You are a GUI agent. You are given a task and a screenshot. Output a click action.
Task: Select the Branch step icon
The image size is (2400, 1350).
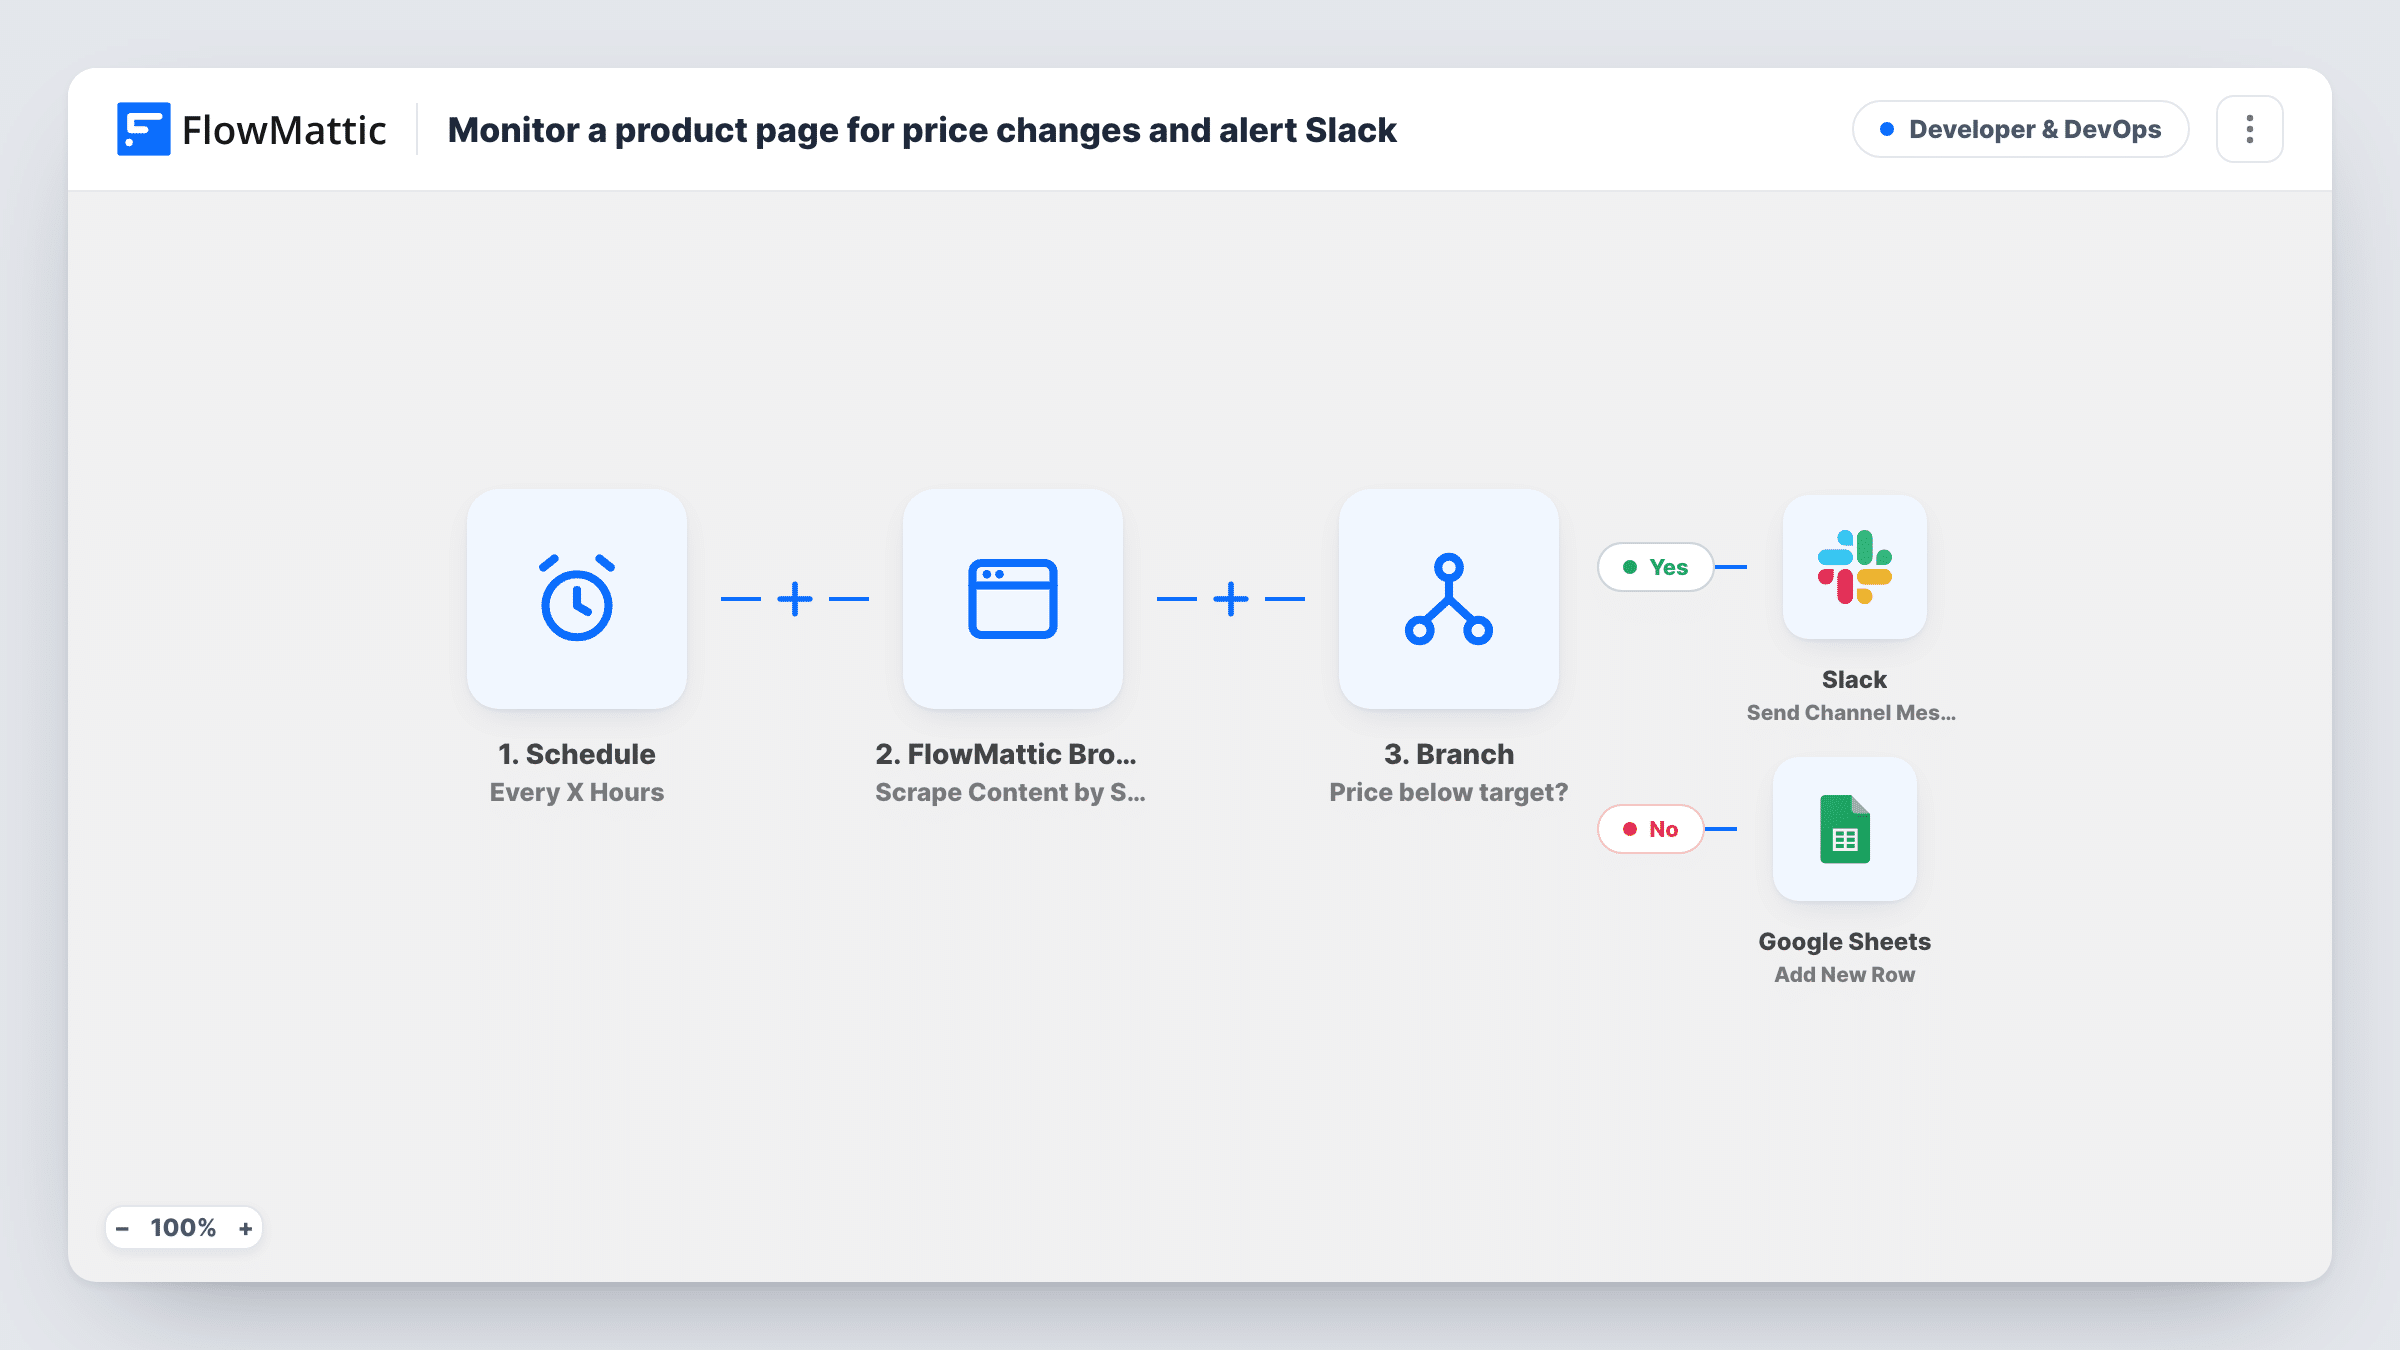tap(1449, 599)
